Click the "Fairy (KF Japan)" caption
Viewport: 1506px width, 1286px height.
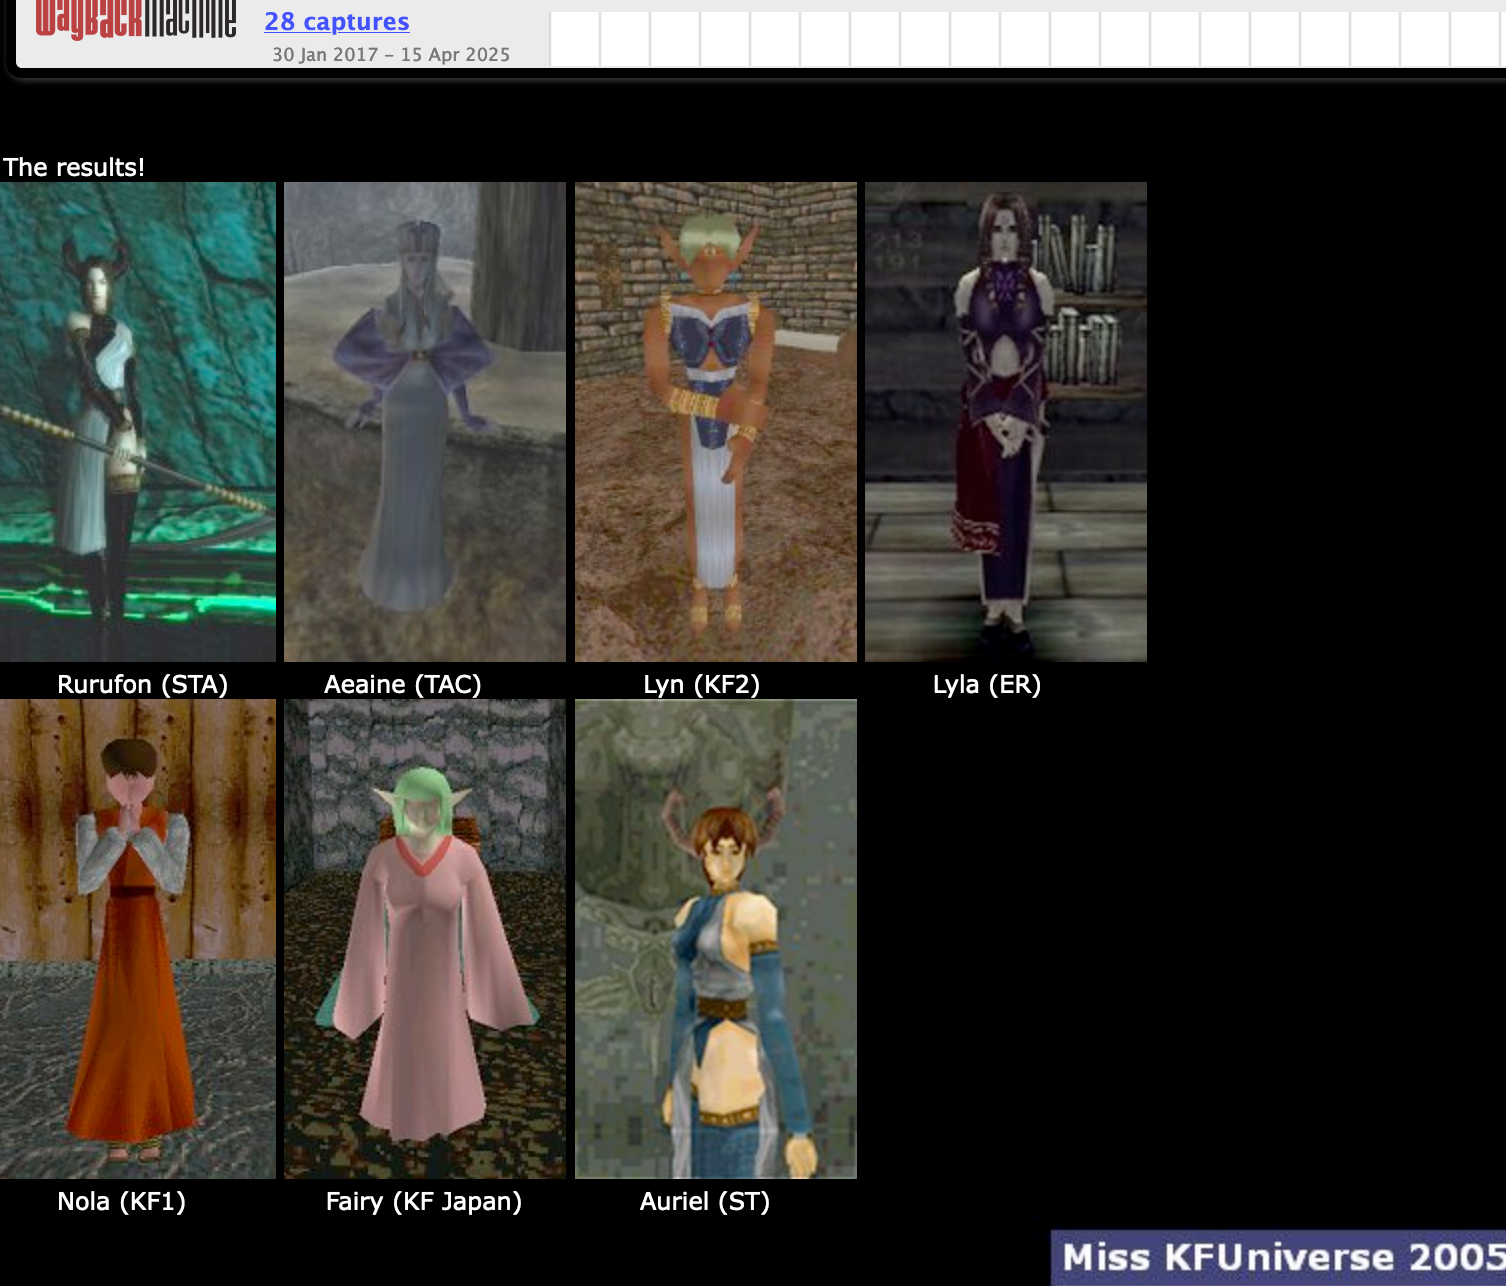(x=424, y=1202)
